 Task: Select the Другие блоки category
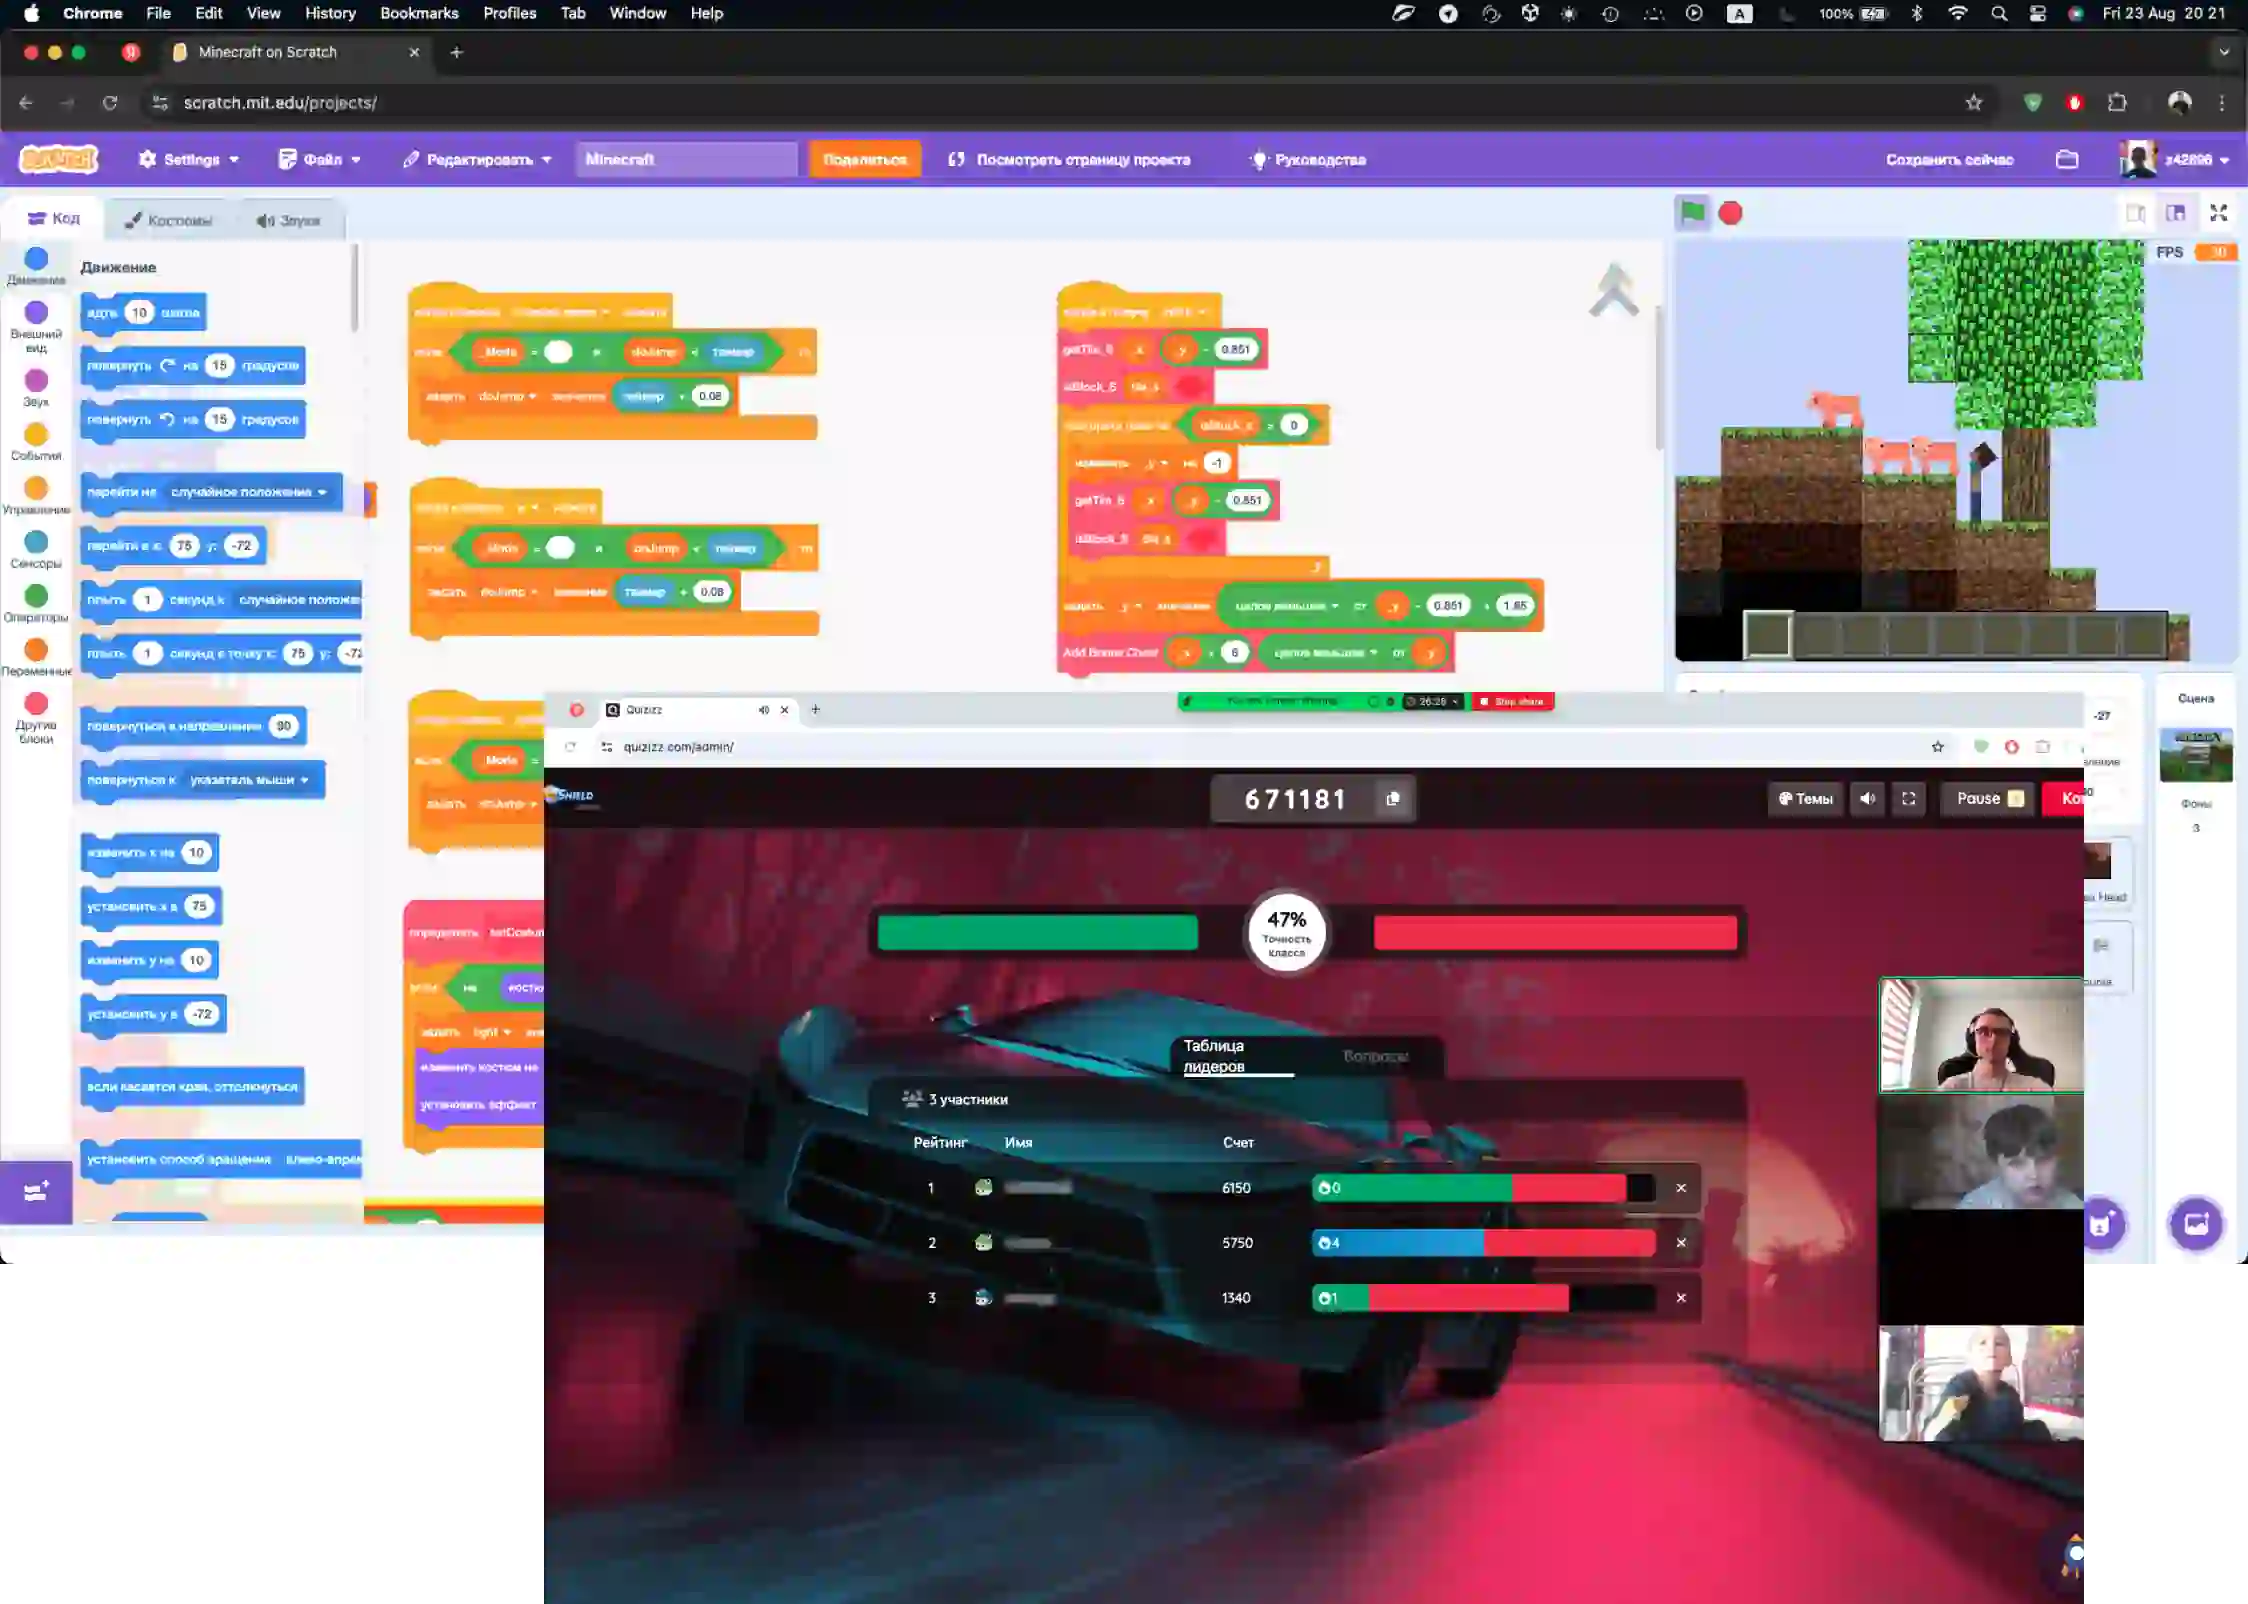pos(36,718)
